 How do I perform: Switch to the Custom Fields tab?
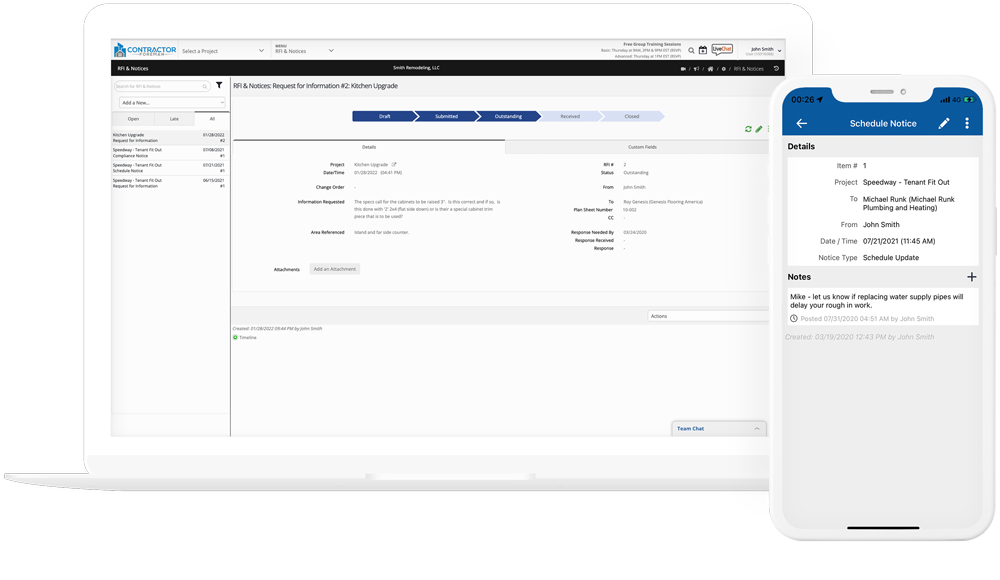point(642,147)
